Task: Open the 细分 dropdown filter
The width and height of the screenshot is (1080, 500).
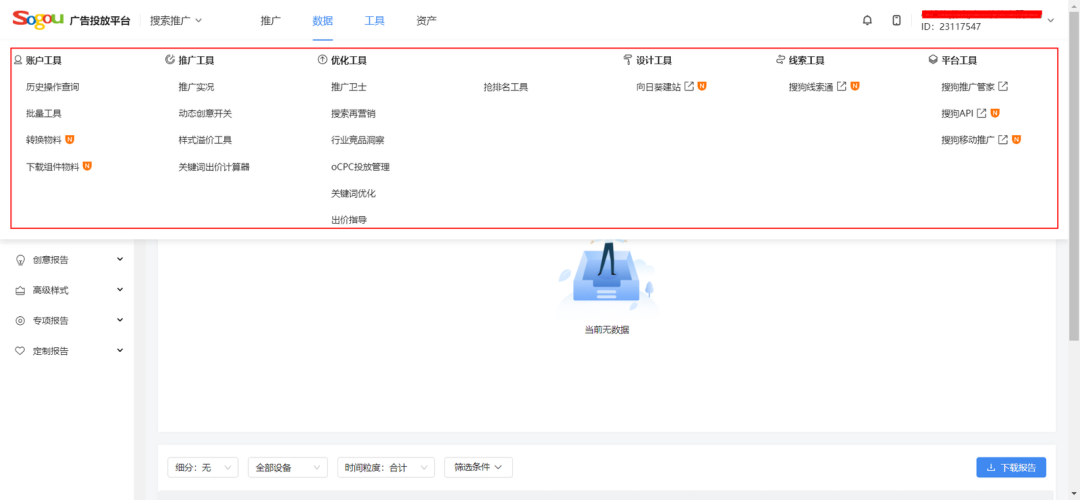Action: [x=203, y=467]
